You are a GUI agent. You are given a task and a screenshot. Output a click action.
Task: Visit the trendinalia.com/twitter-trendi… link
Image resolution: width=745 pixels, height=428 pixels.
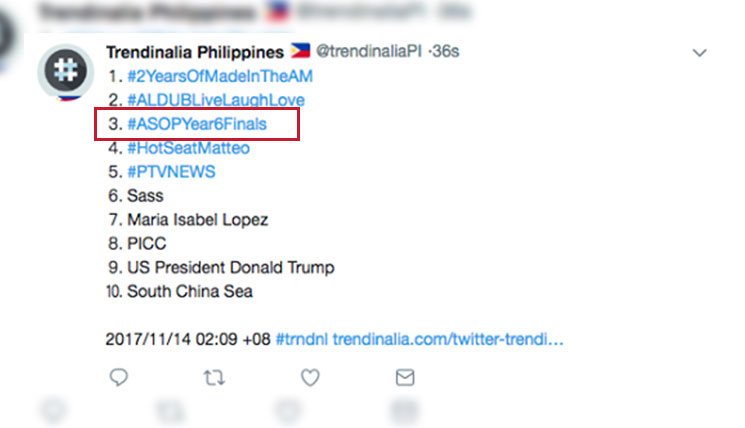(448, 340)
